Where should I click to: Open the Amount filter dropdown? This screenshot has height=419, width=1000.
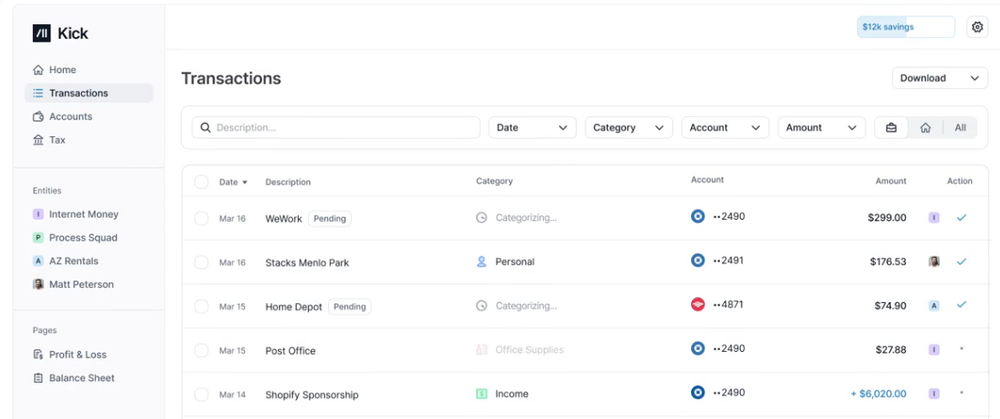[821, 128]
